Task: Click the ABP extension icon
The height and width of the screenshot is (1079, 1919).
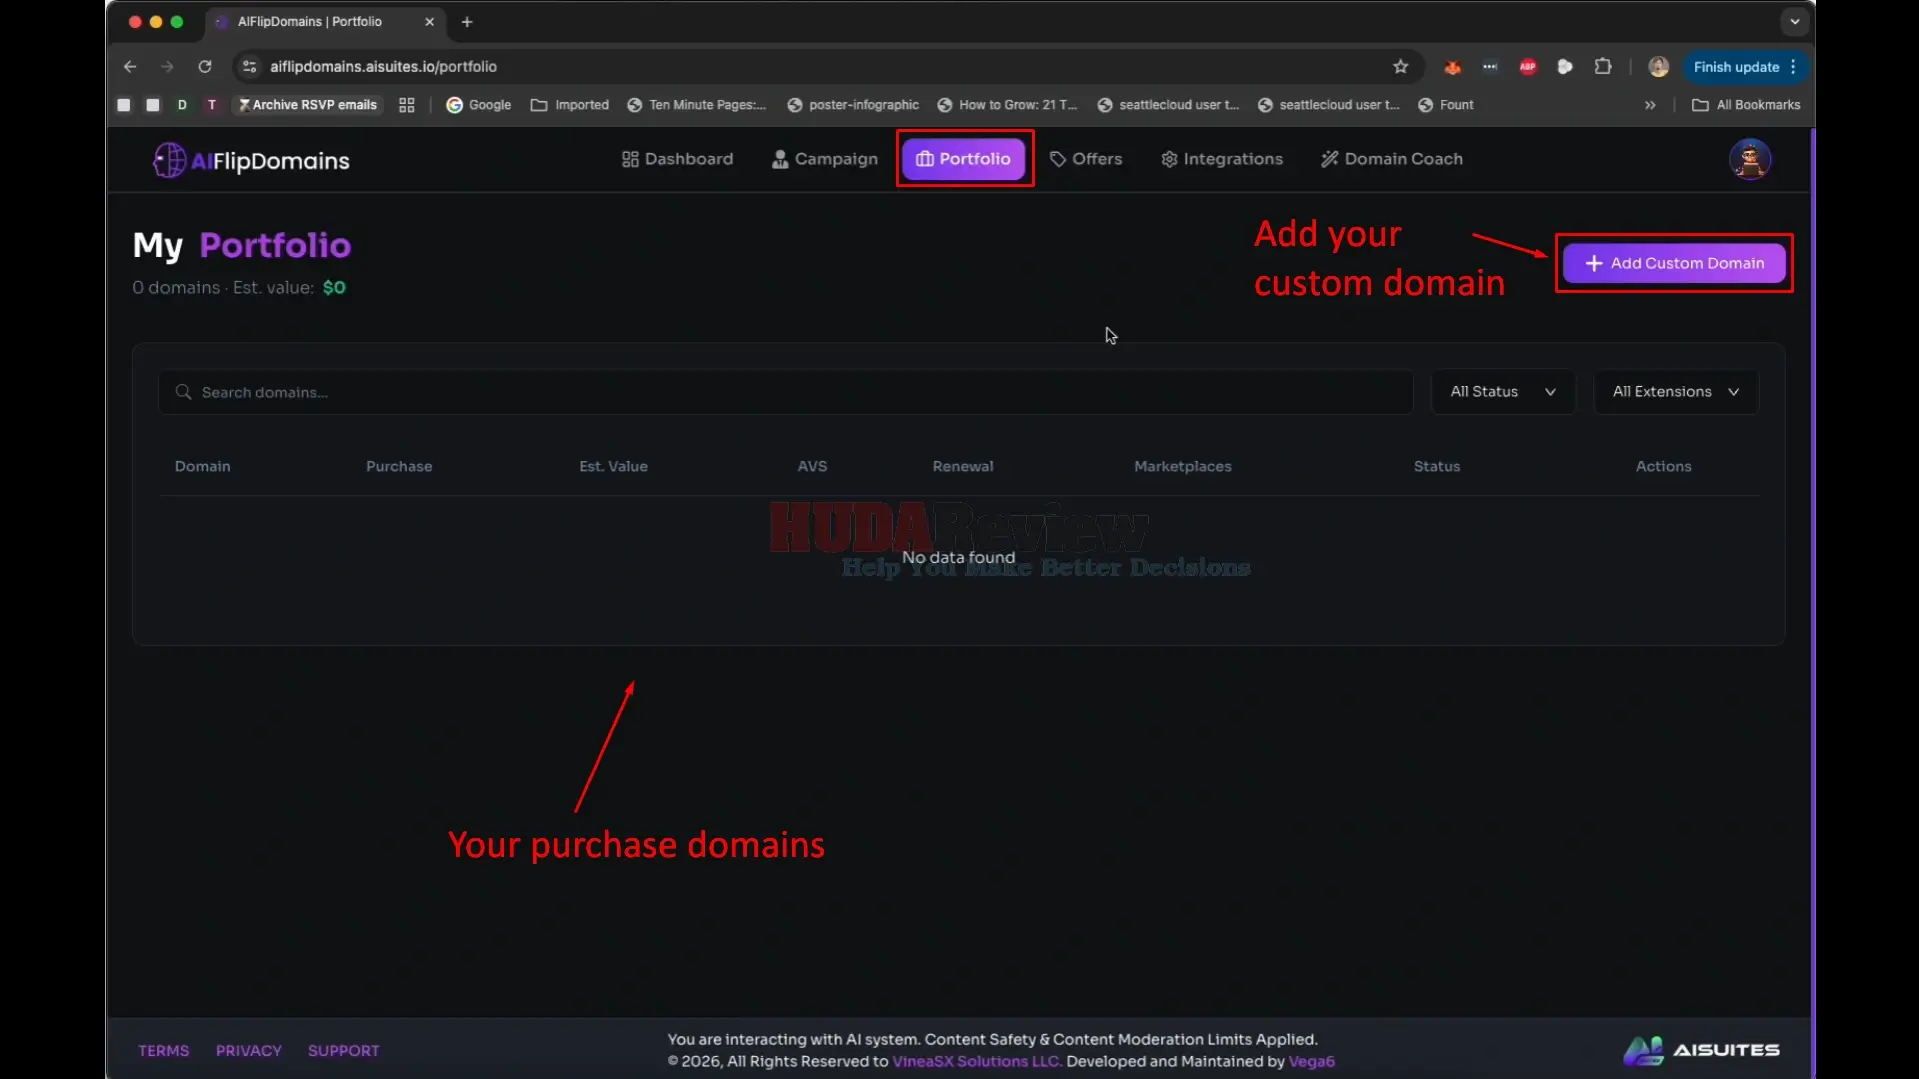Action: pyautogui.click(x=1528, y=67)
